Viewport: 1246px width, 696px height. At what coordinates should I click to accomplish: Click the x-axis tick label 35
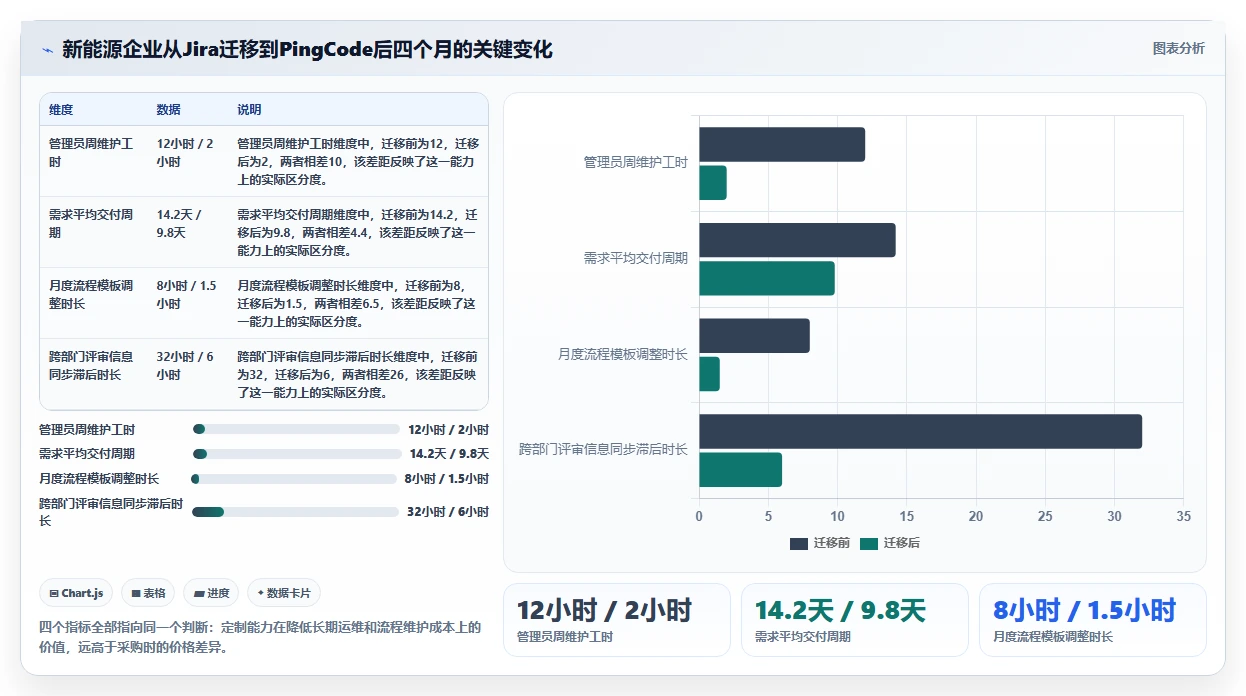point(1184,517)
